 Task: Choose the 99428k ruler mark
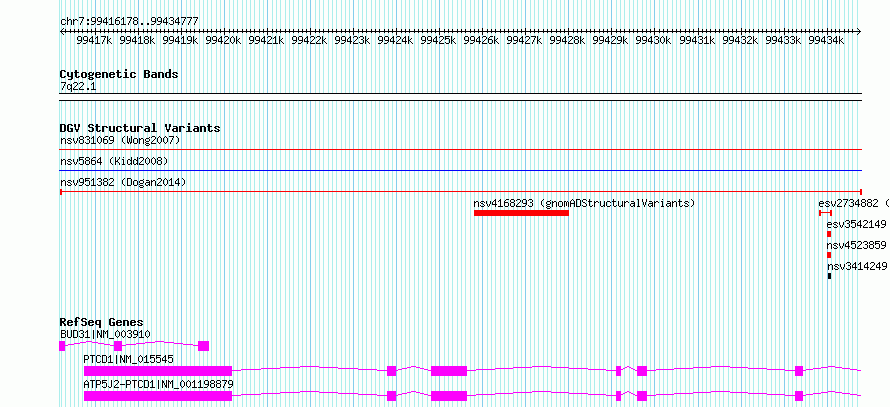pyautogui.click(x=567, y=40)
